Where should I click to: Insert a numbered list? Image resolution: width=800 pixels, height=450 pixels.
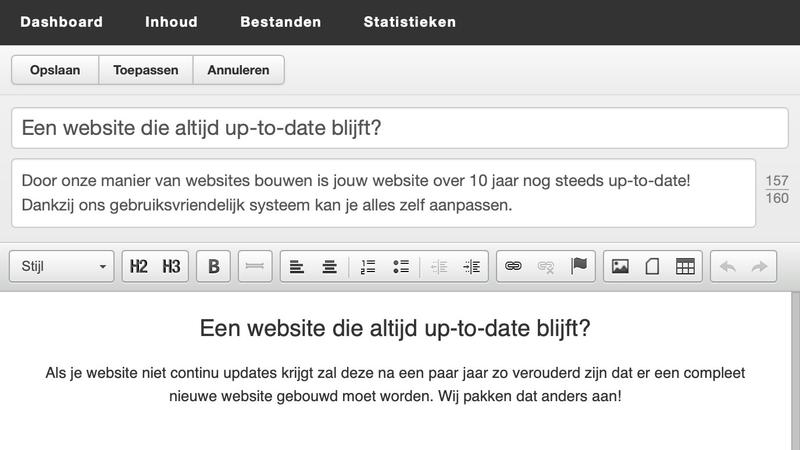point(368,266)
